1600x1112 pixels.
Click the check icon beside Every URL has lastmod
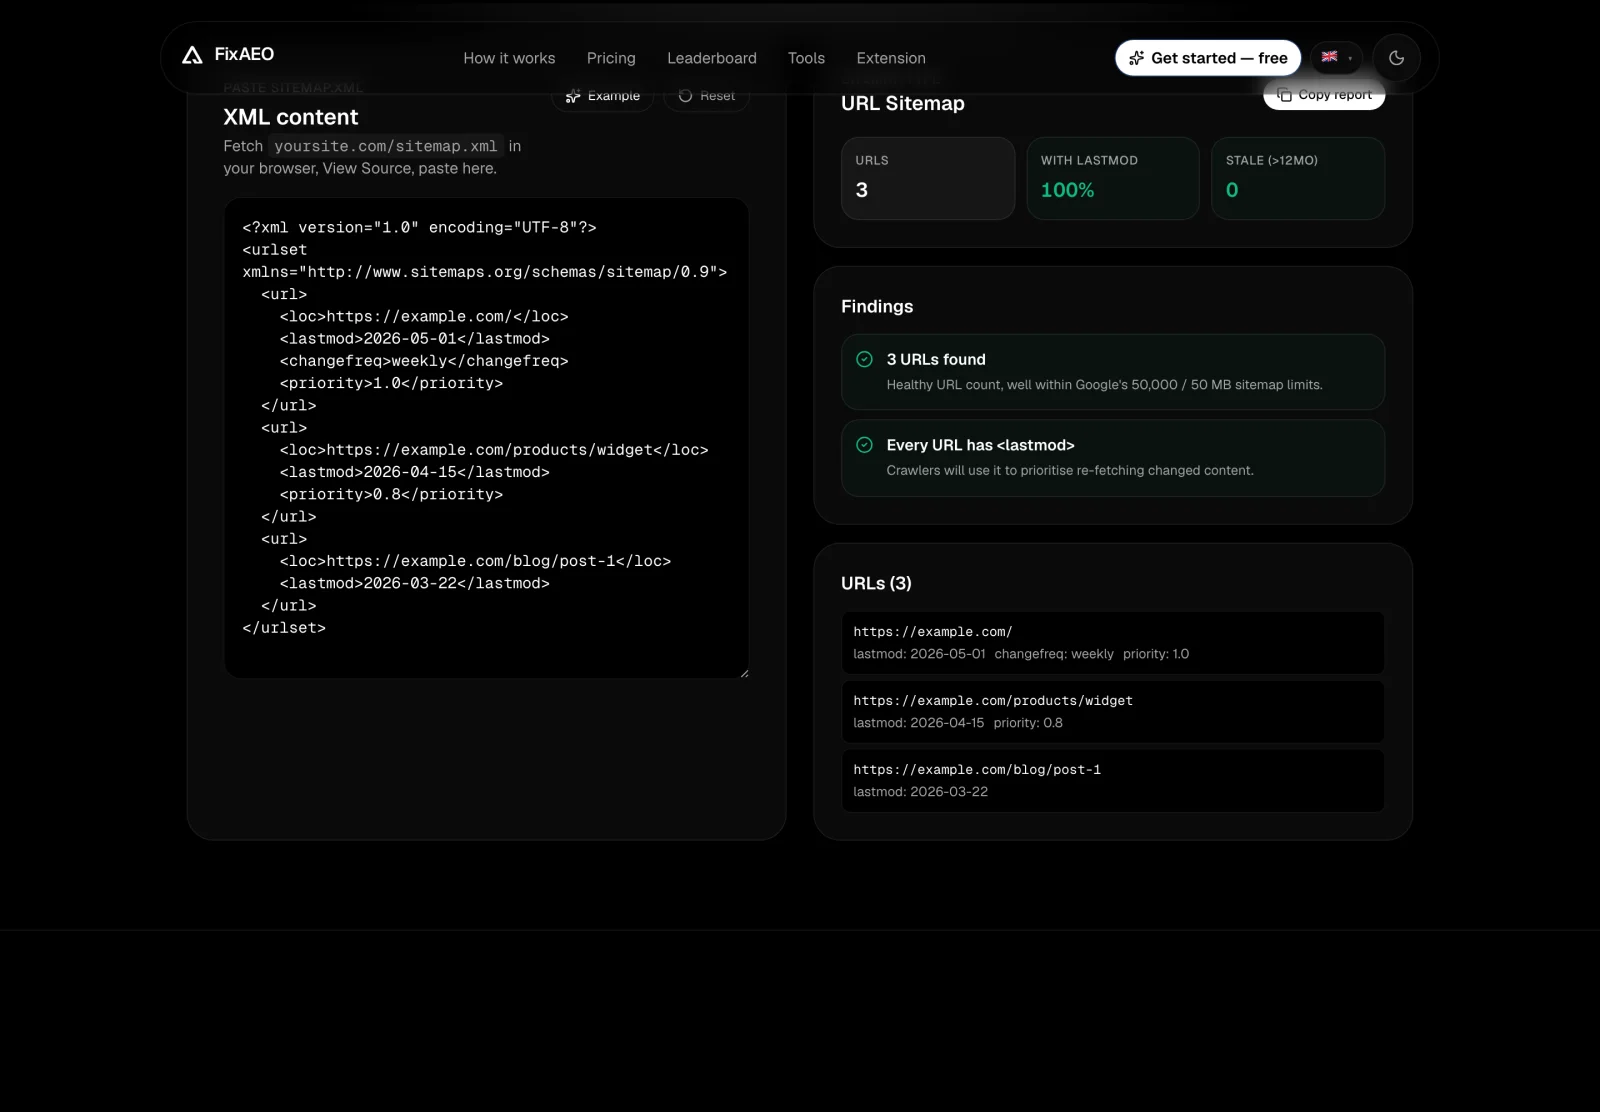[x=865, y=445]
